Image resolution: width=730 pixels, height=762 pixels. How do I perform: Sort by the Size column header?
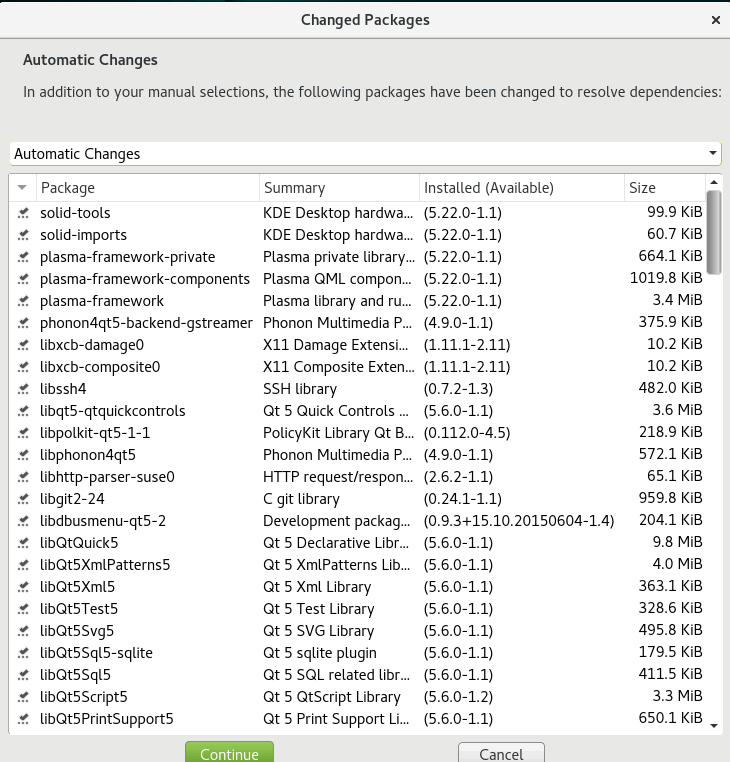[x=664, y=188]
